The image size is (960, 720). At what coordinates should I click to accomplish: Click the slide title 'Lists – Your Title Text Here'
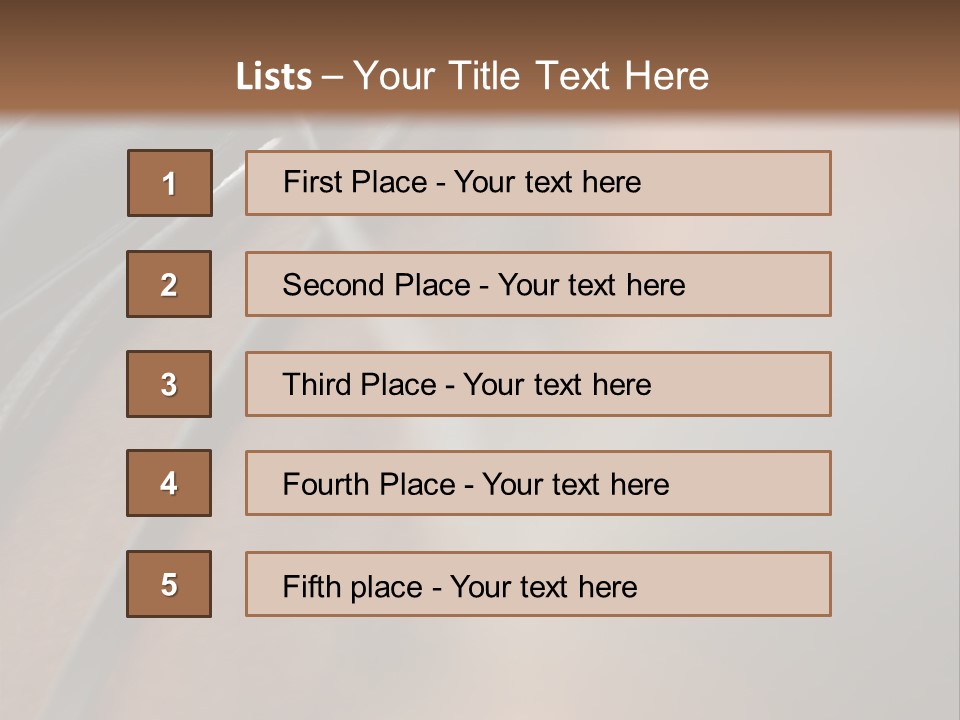[472, 76]
